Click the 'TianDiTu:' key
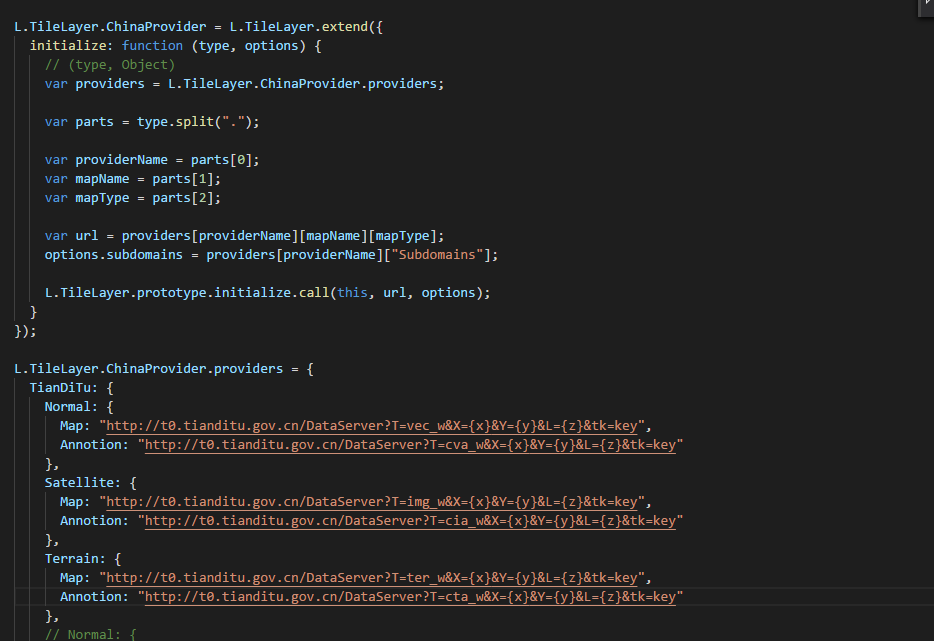 [x=64, y=388]
